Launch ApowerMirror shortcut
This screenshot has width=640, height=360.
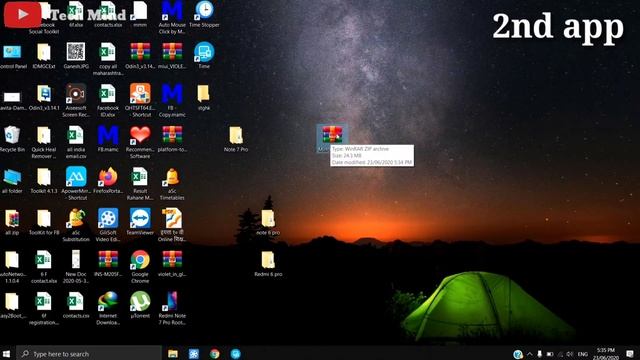click(76, 184)
